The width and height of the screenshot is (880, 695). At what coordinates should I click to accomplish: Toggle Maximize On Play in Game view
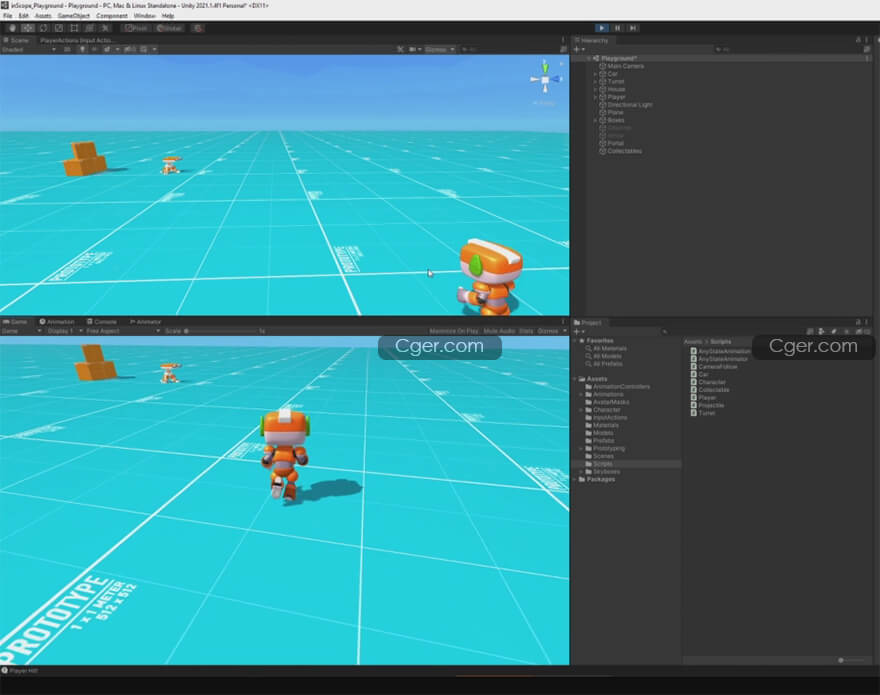pos(454,331)
